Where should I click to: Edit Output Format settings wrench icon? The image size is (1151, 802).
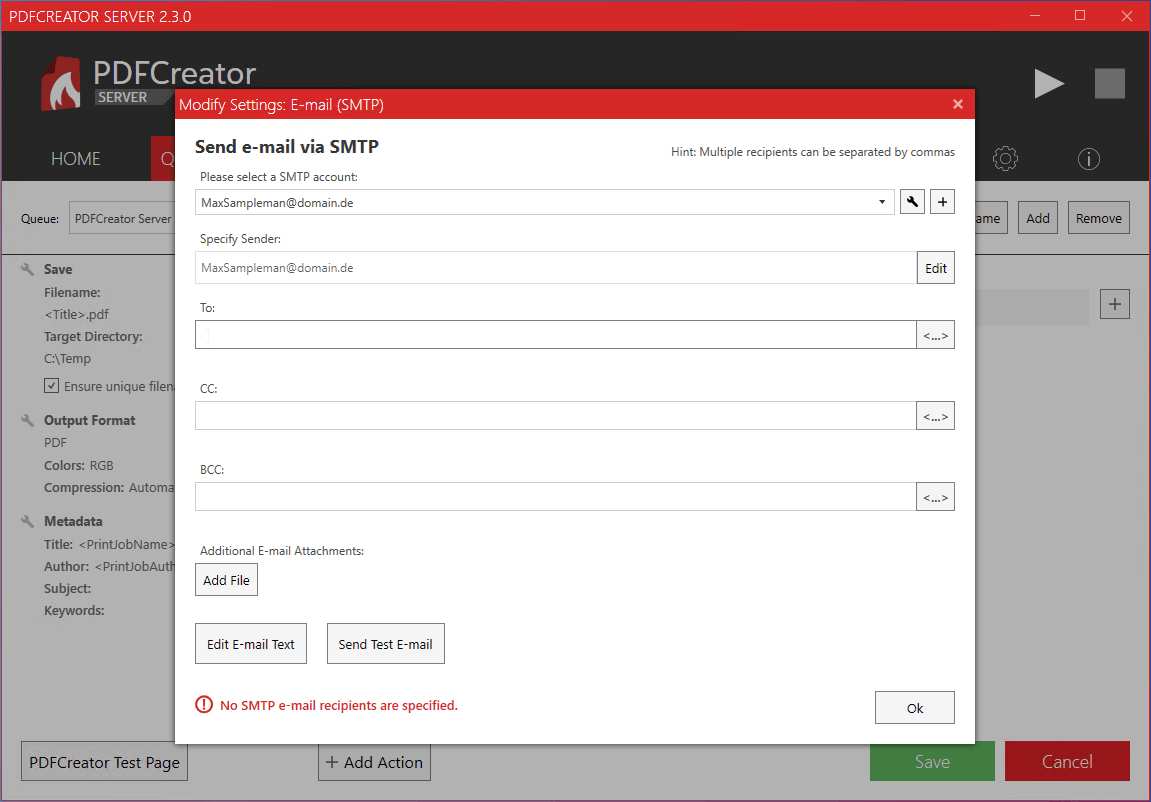click(27, 420)
